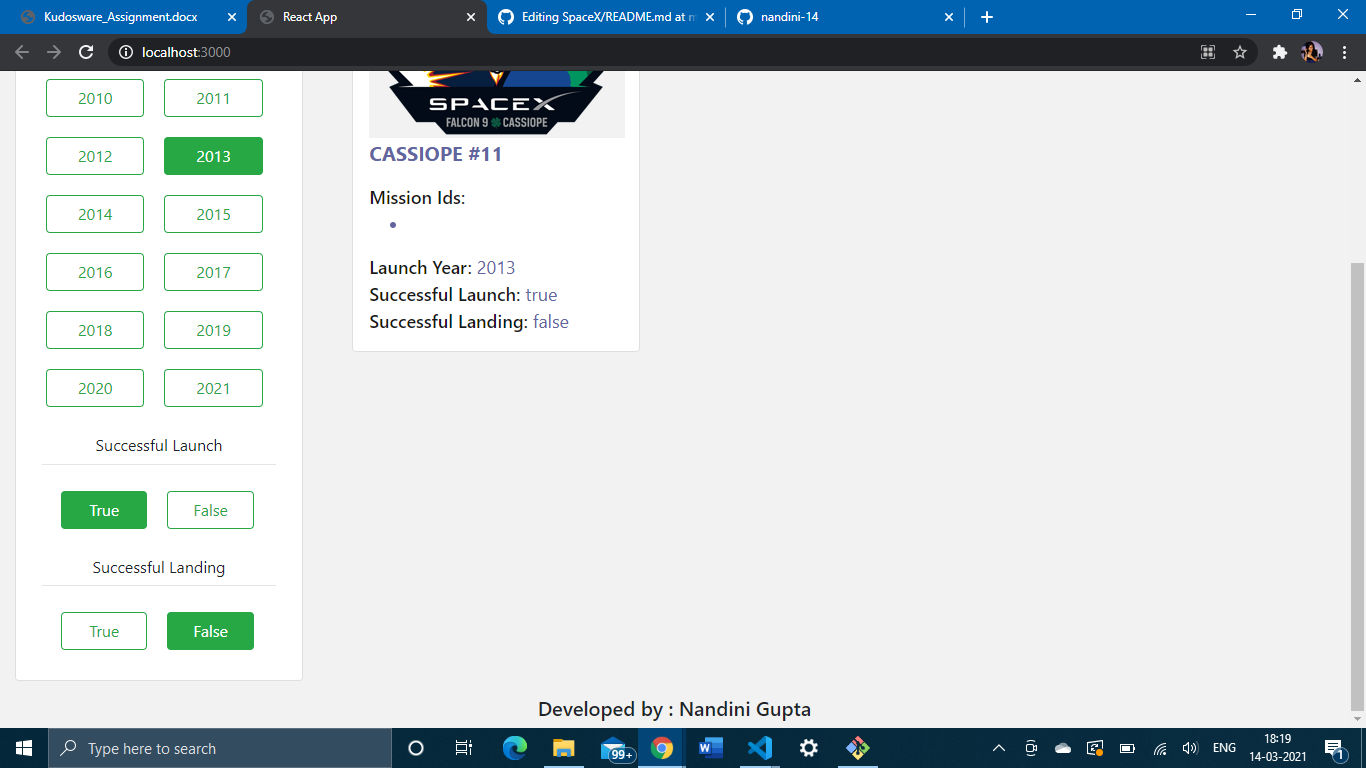Screen dimensions: 1366x768
Task: Set Successful Launch filter to False
Action: (x=210, y=510)
